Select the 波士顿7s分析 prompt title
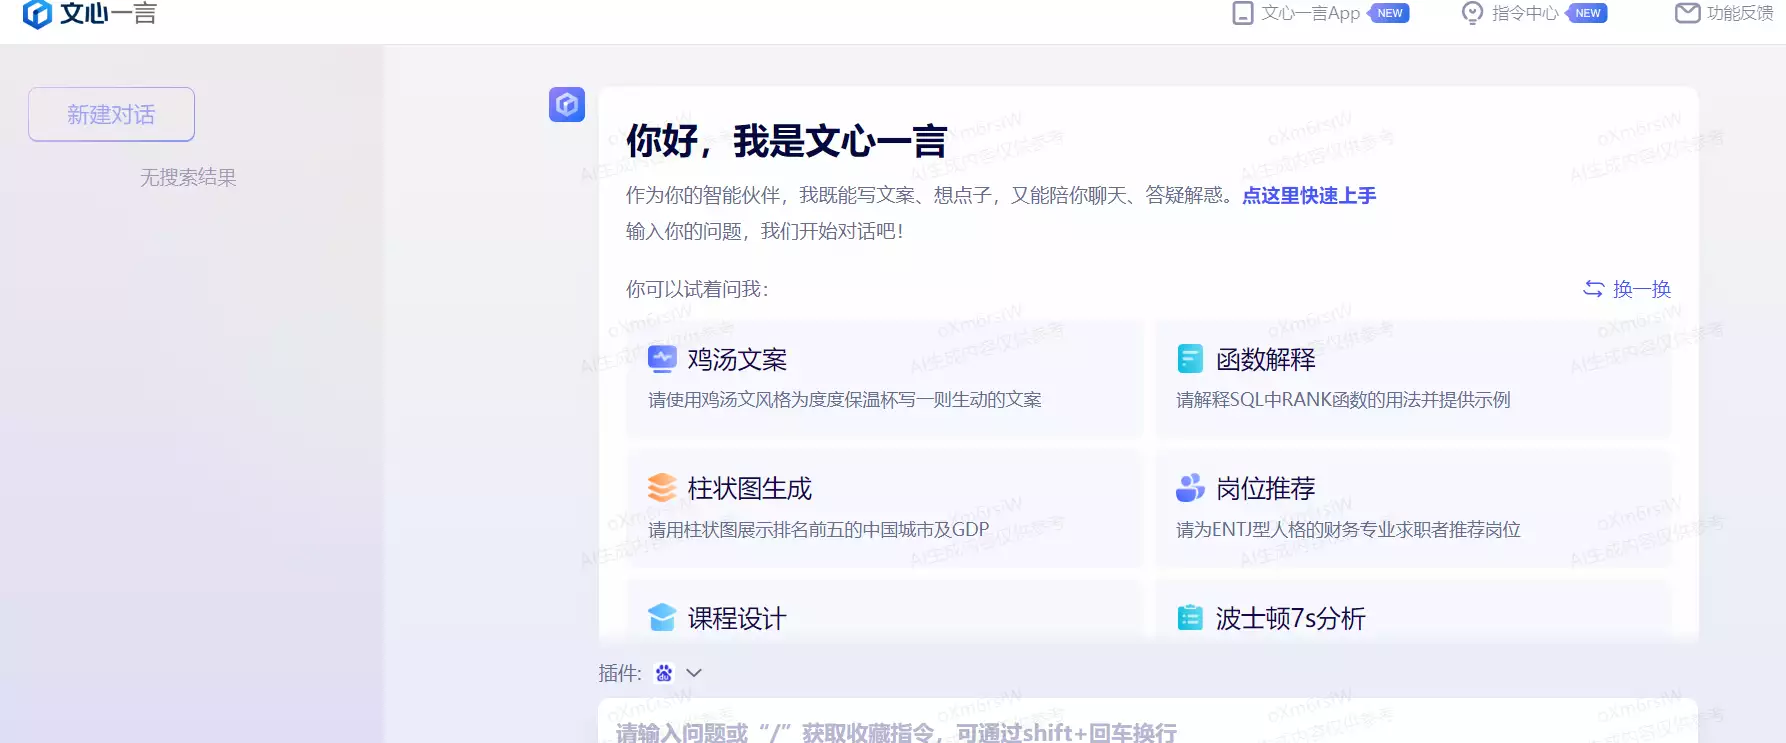 [x=1291, y=618]
